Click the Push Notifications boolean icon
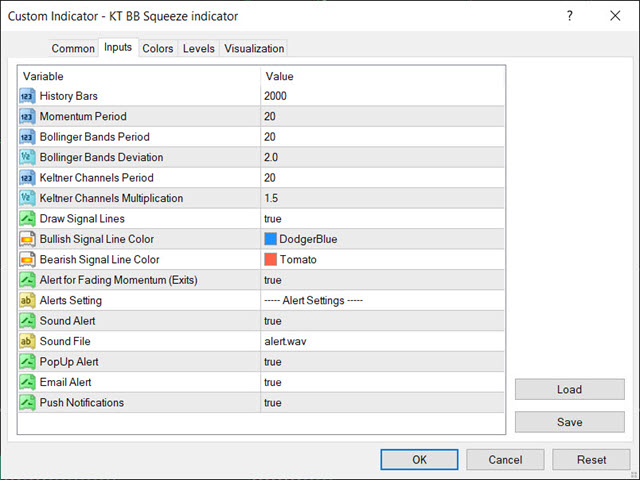 click(27, 402)
